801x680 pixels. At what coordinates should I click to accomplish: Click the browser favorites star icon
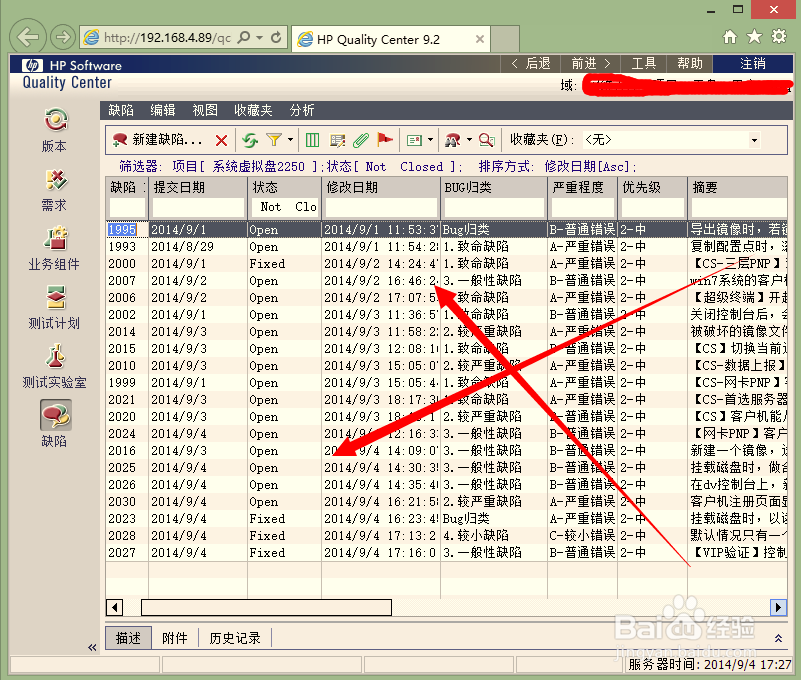point(754,37)
